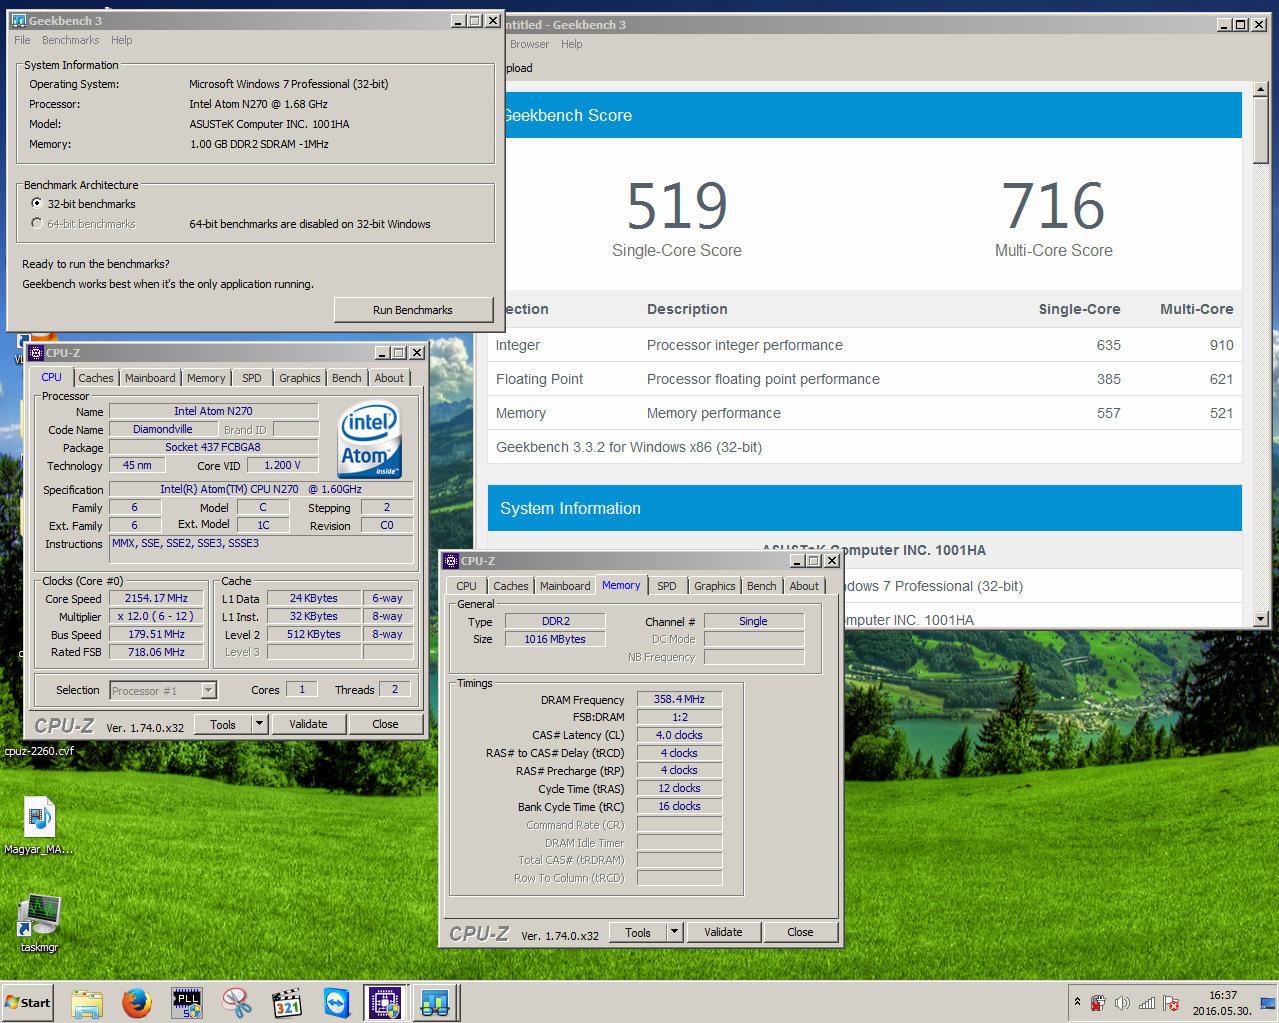Viewport: 1279px width, 1023px height.
Task: Switch to About tab in CPU-Z CPU window
Action: pos(390,378)
